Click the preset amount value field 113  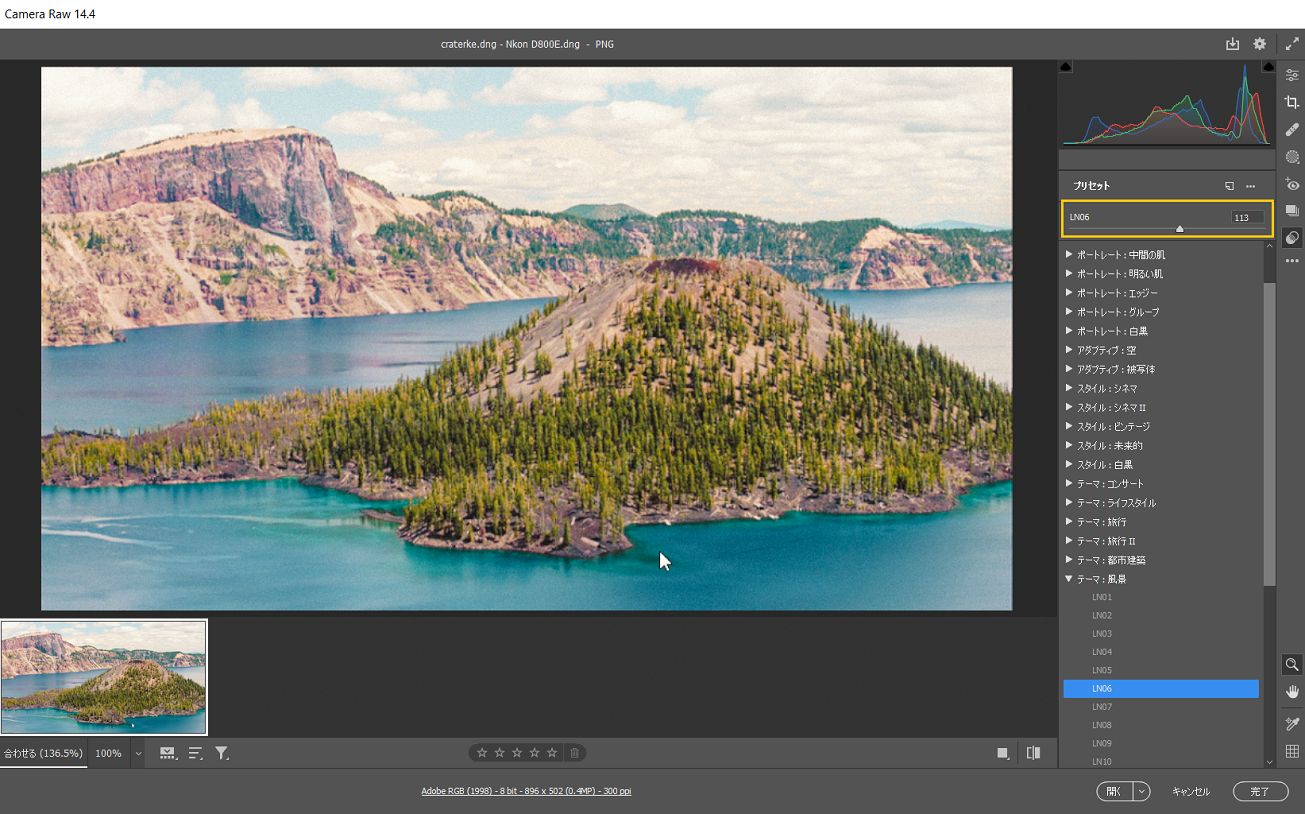(x=1247, y=217)
